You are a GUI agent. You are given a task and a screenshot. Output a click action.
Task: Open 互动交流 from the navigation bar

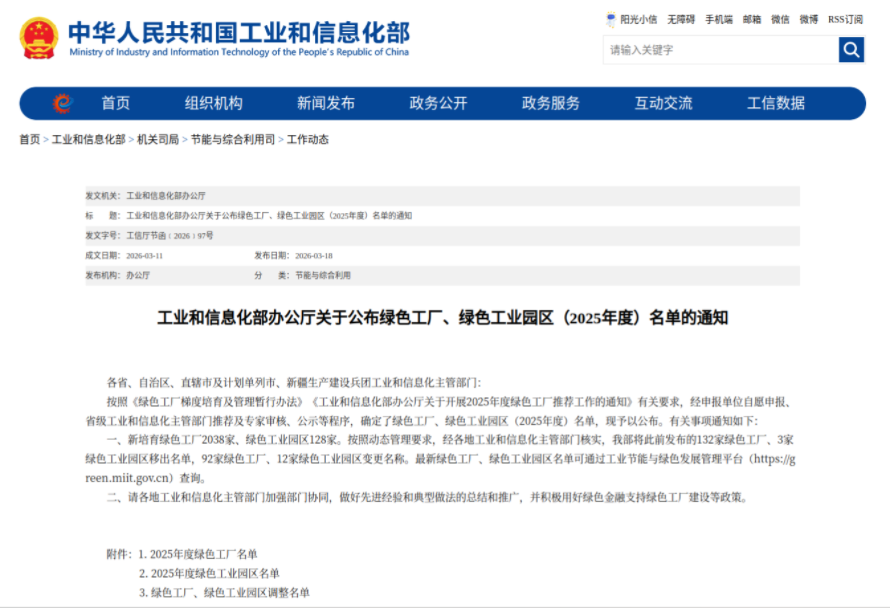(663, 103)
